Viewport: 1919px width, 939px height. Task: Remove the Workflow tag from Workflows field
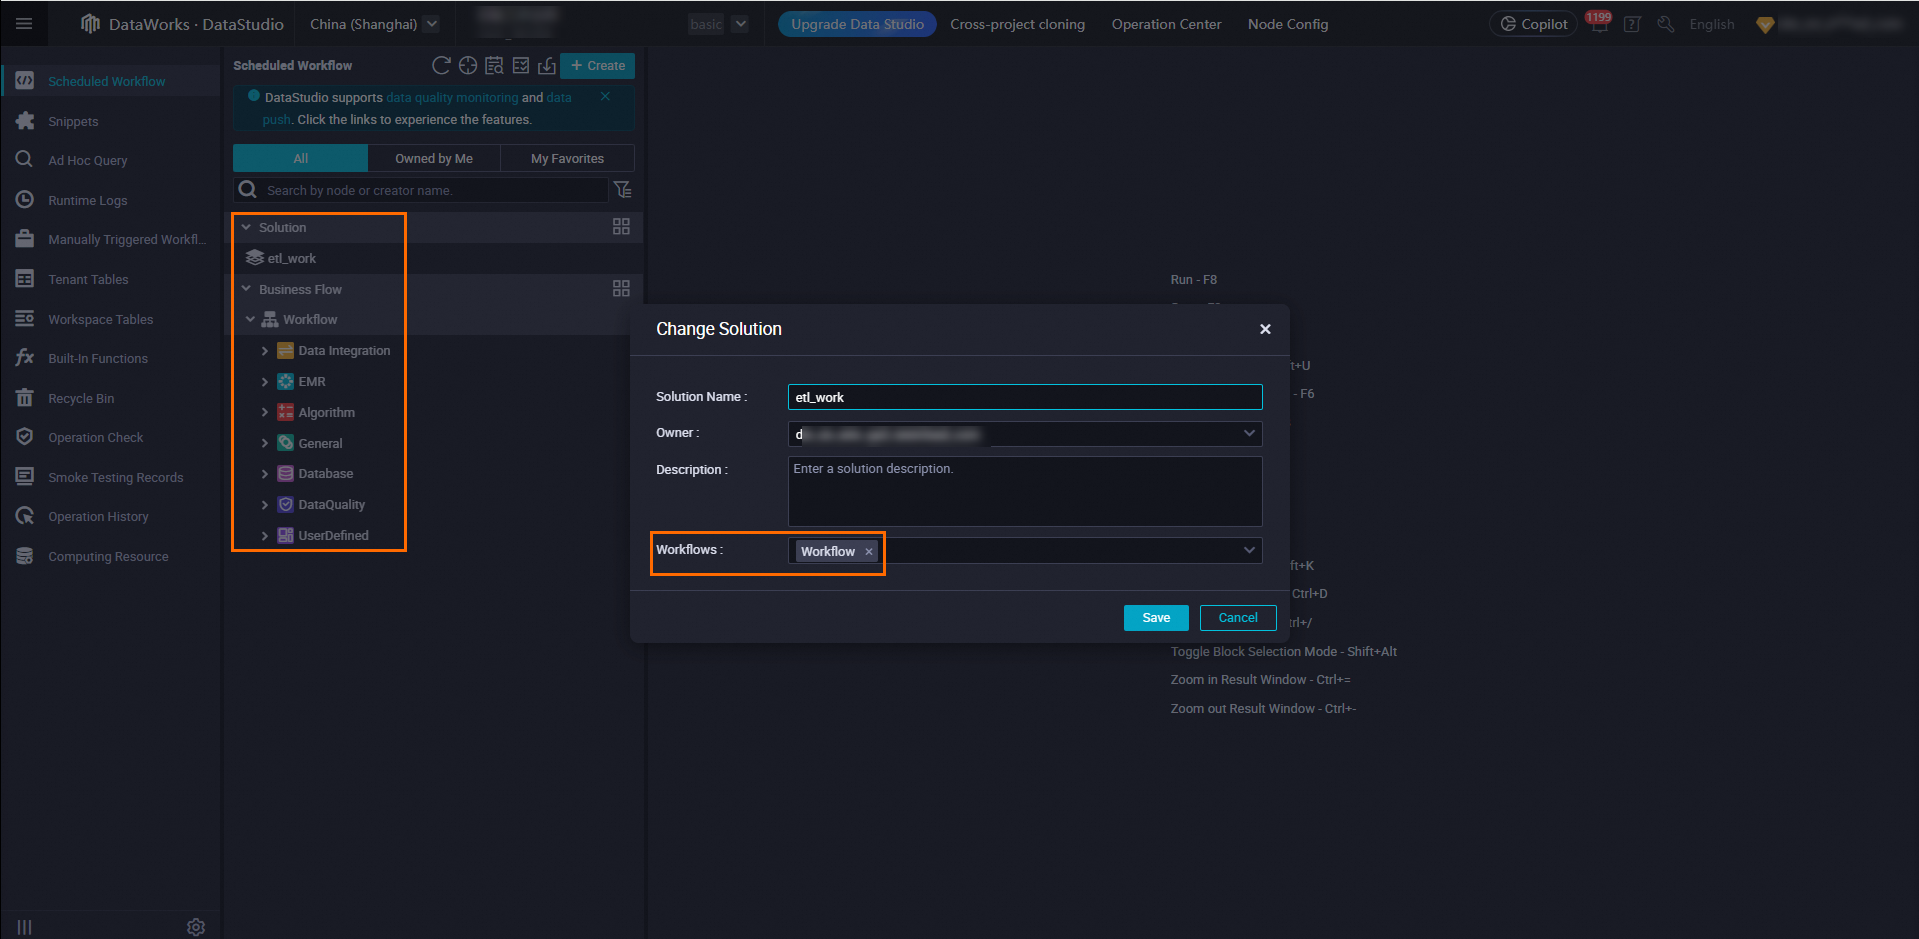tap(869, 552)
